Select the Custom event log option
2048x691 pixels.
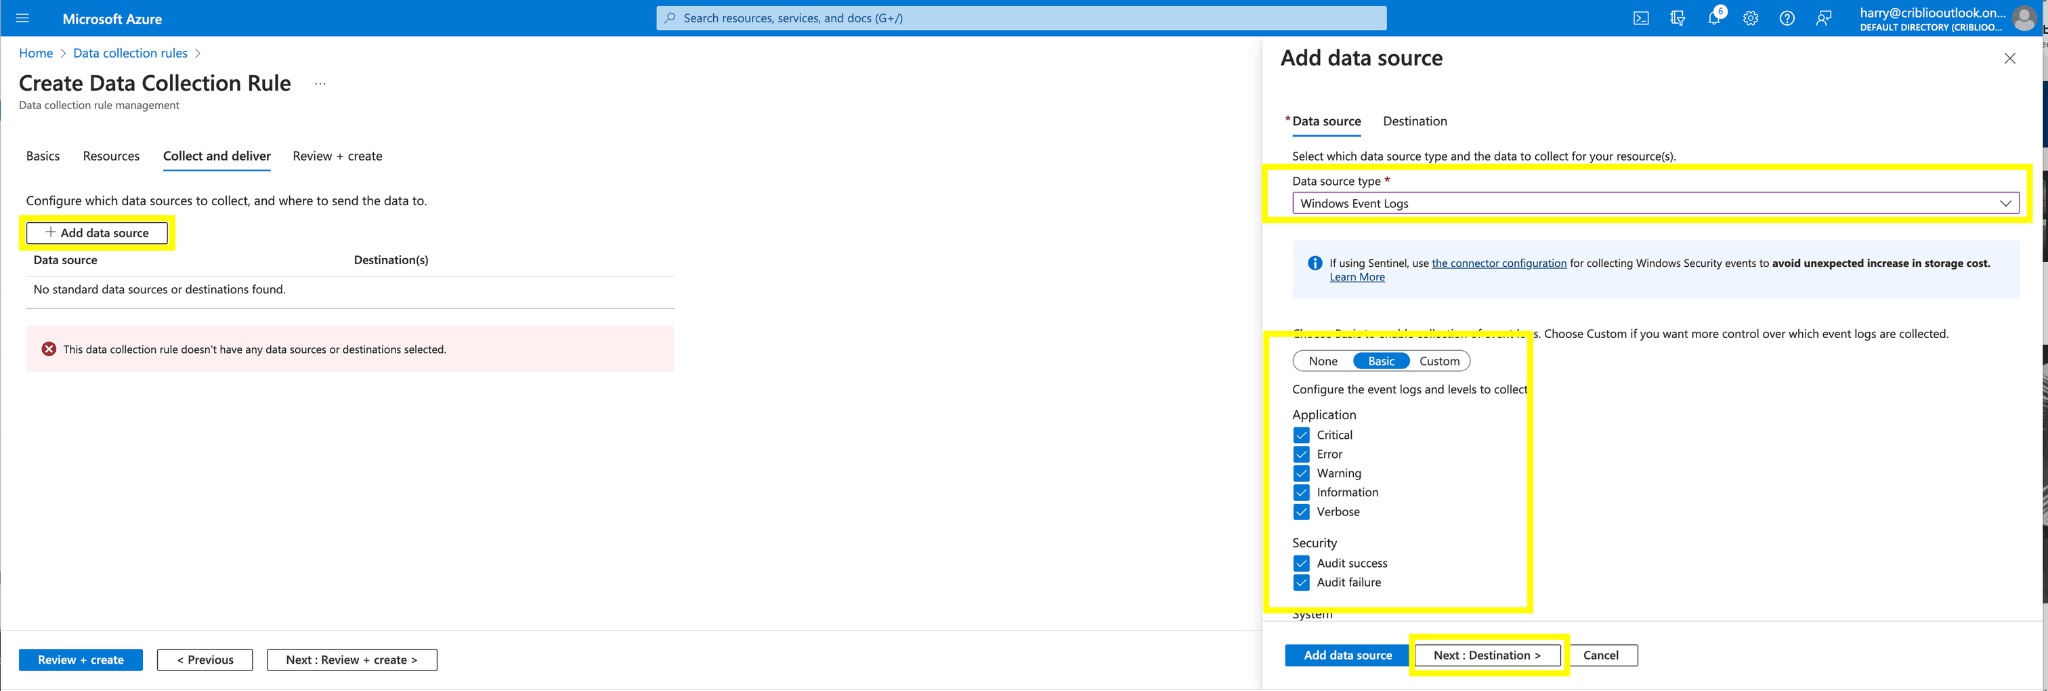point(1439,361)
